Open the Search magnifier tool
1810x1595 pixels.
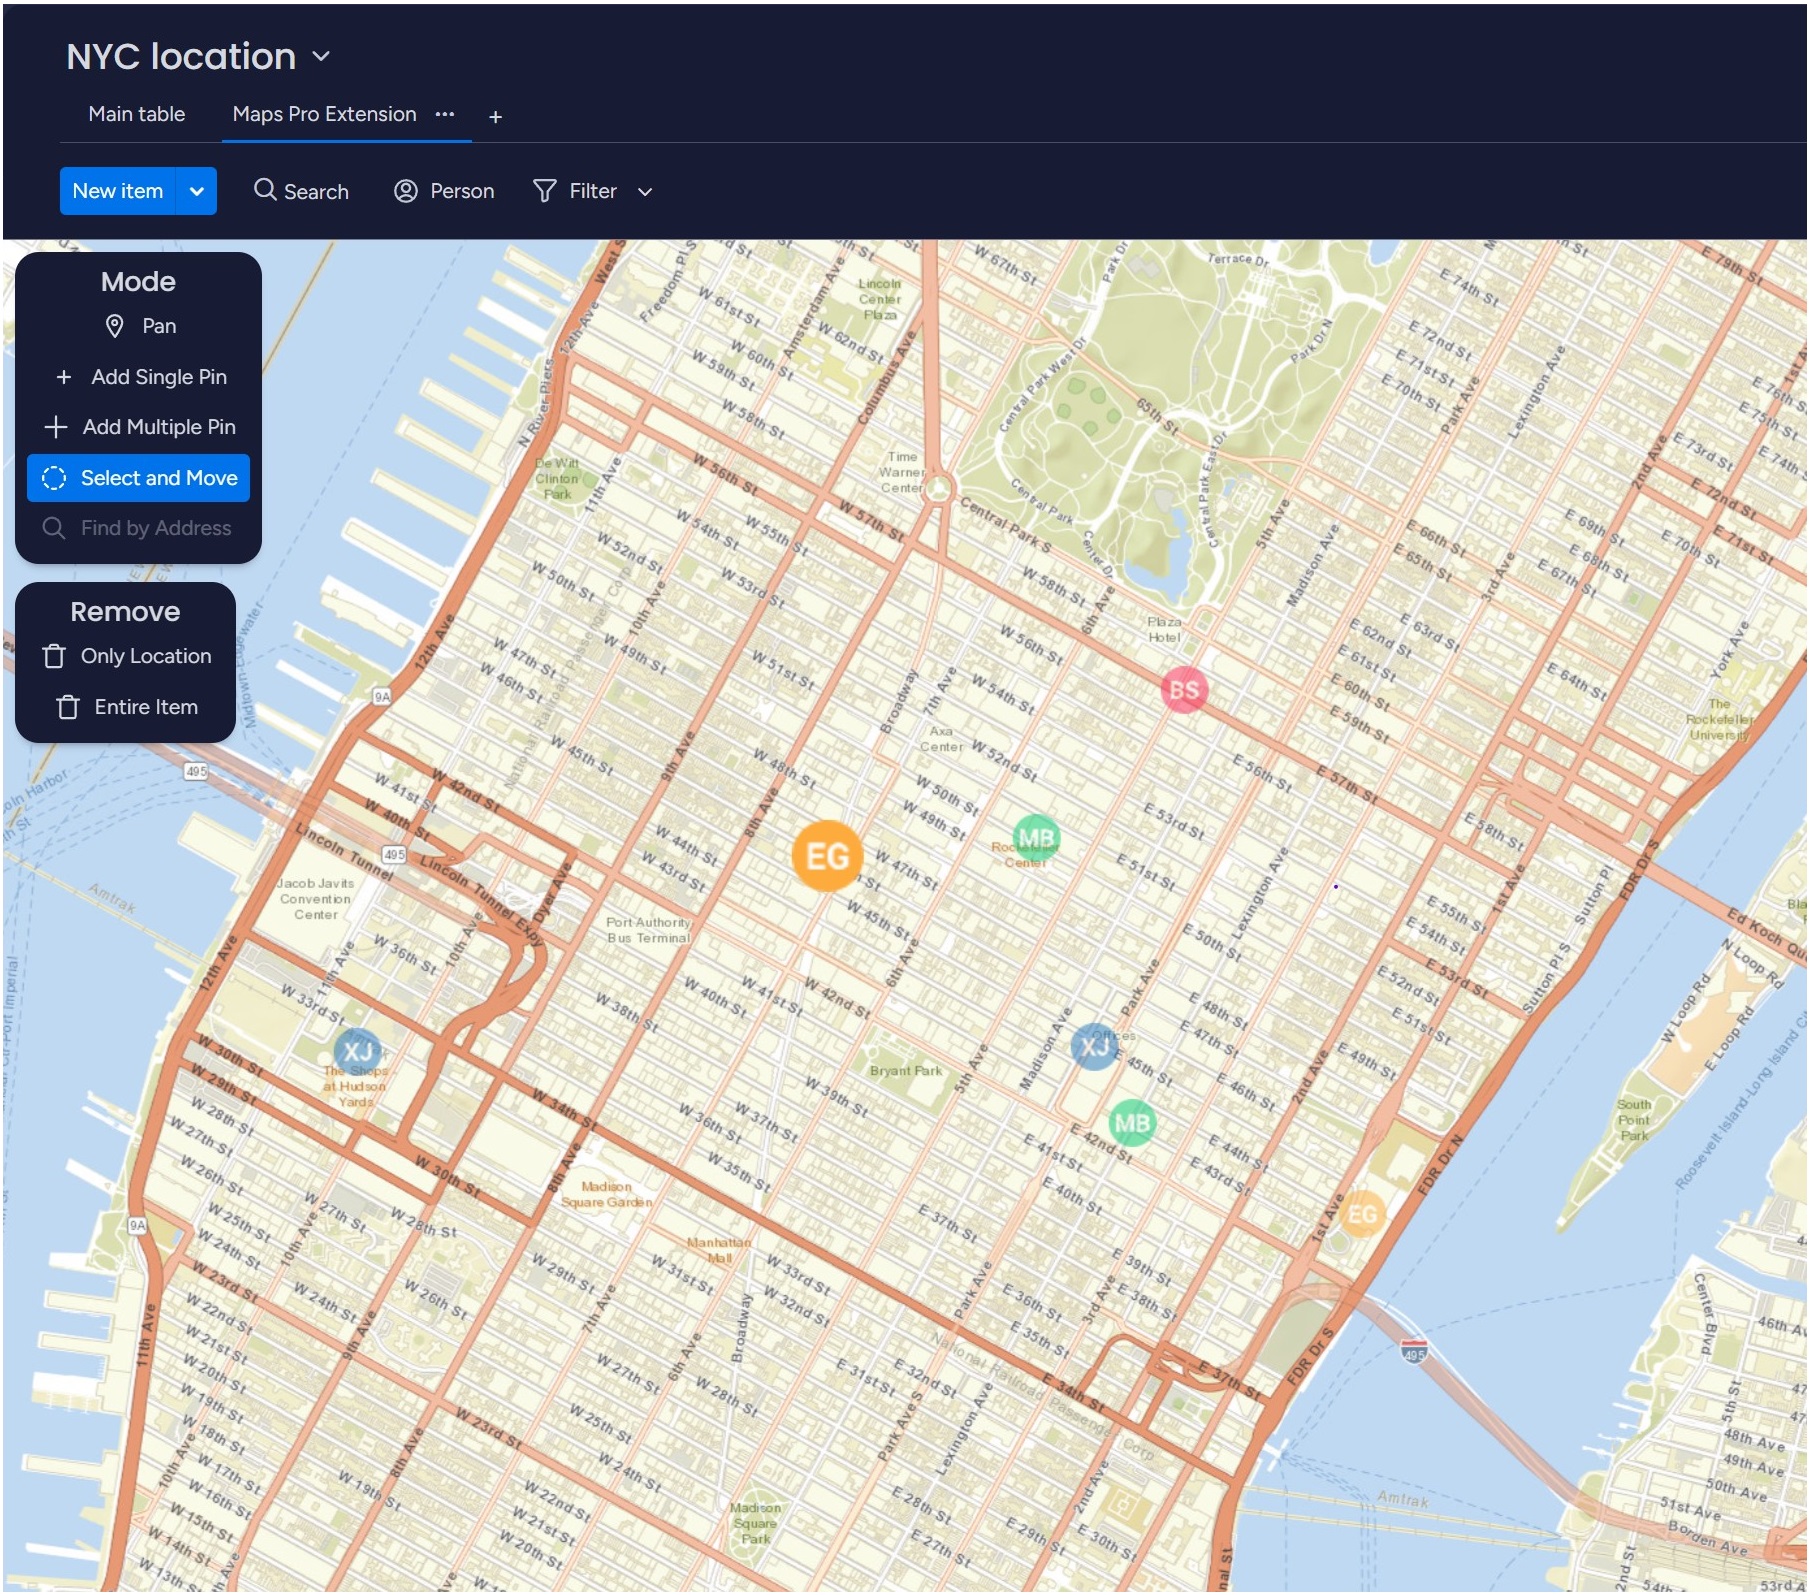265,190
